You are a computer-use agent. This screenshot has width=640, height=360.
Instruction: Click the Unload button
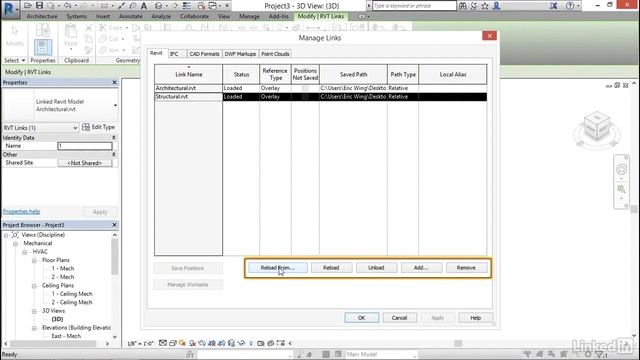(376, 268)
